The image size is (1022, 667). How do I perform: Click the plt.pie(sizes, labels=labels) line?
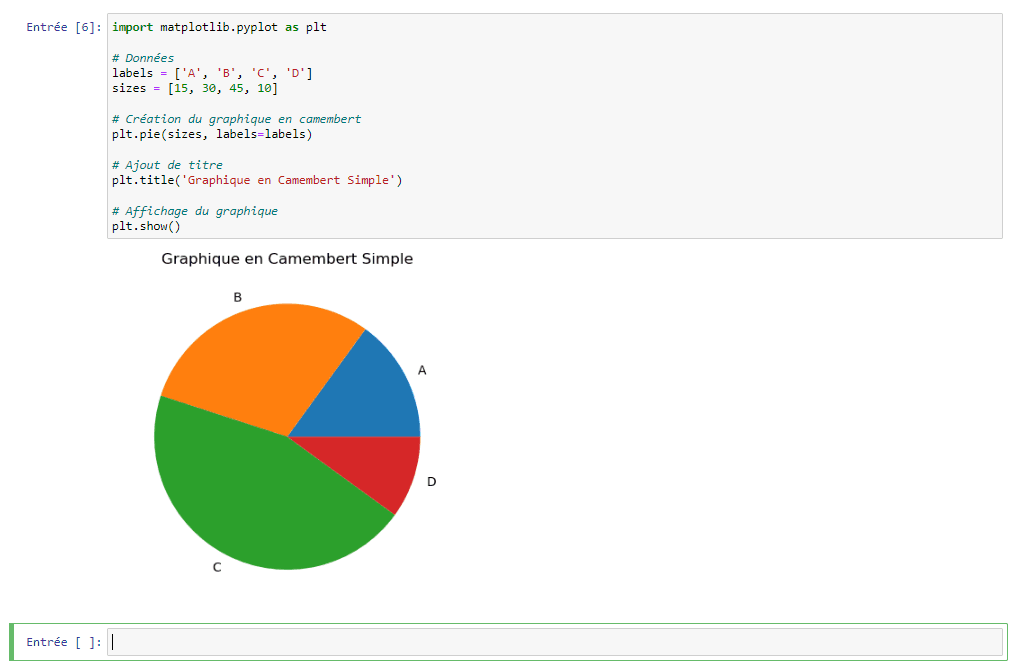212,134
